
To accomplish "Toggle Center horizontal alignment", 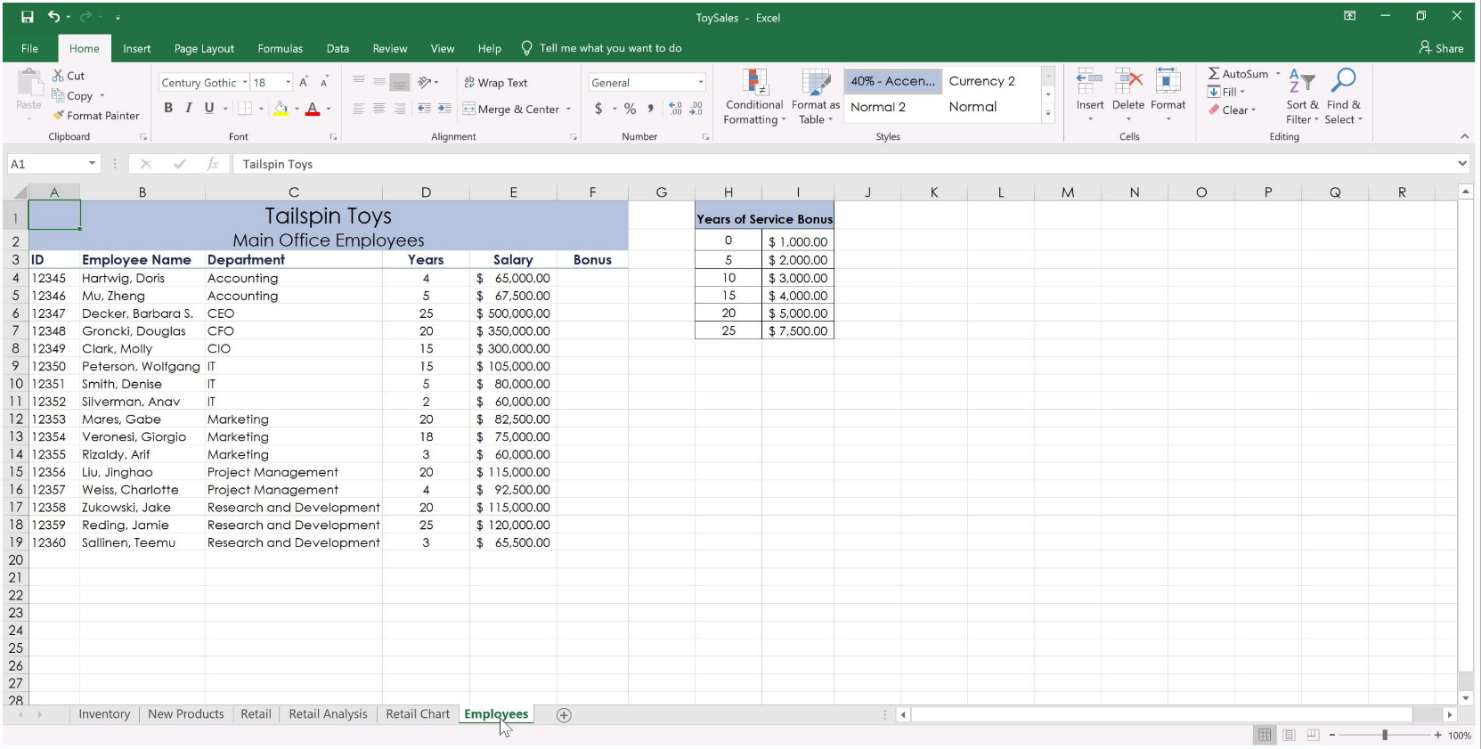I will point(379,109).
